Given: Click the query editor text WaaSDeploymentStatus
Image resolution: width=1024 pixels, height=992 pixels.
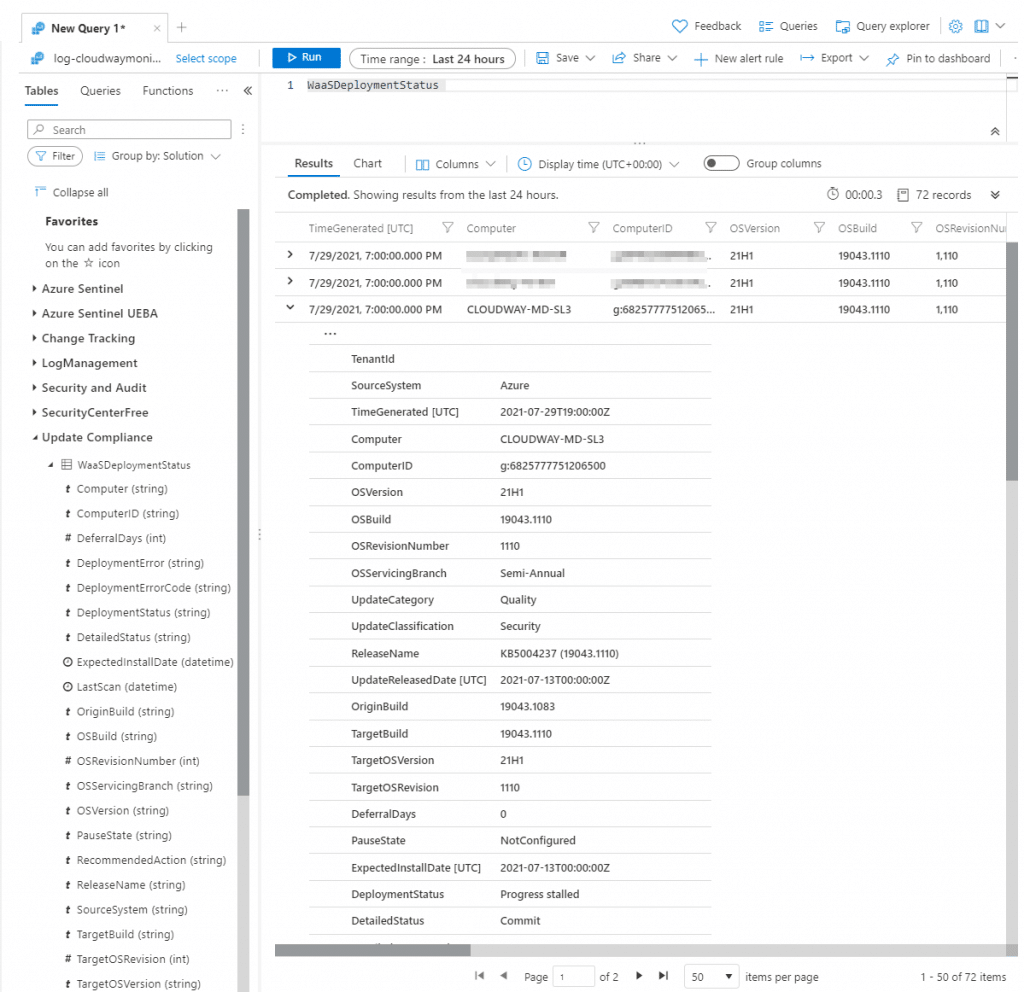Looking at the screenshot, I should (x=373, y=85).
